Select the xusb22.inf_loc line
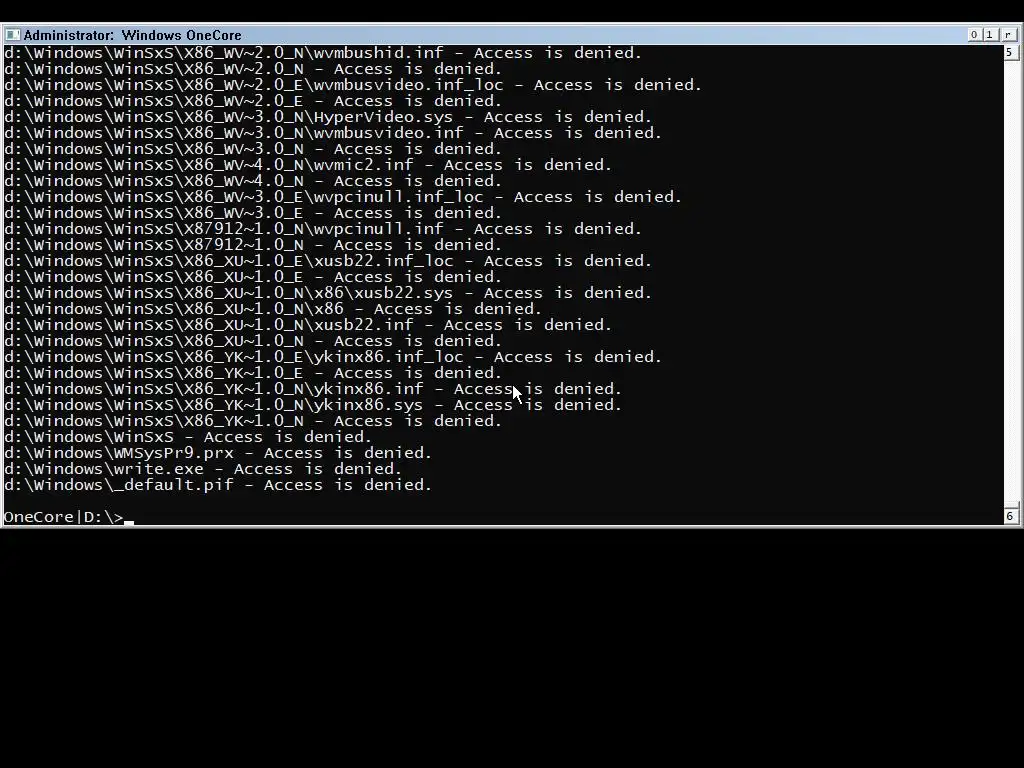 (x=328, y=261)
